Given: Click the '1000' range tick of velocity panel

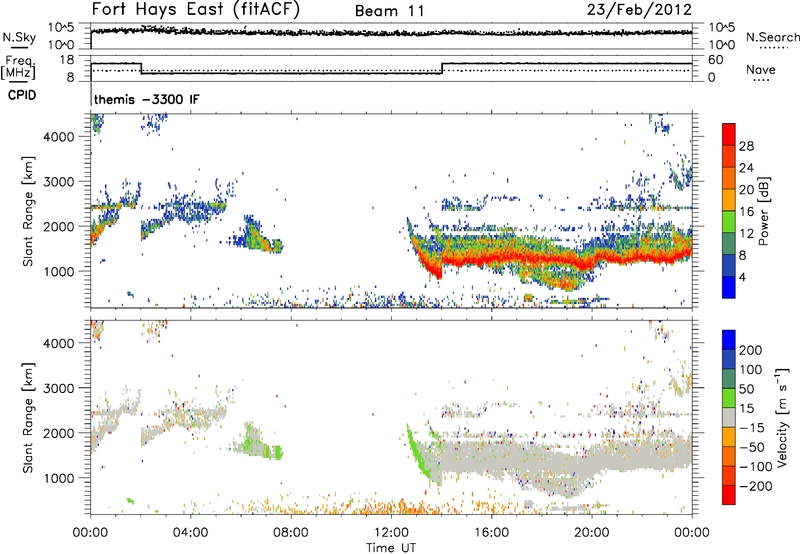Looking at the screenshot, I should 58,478.
